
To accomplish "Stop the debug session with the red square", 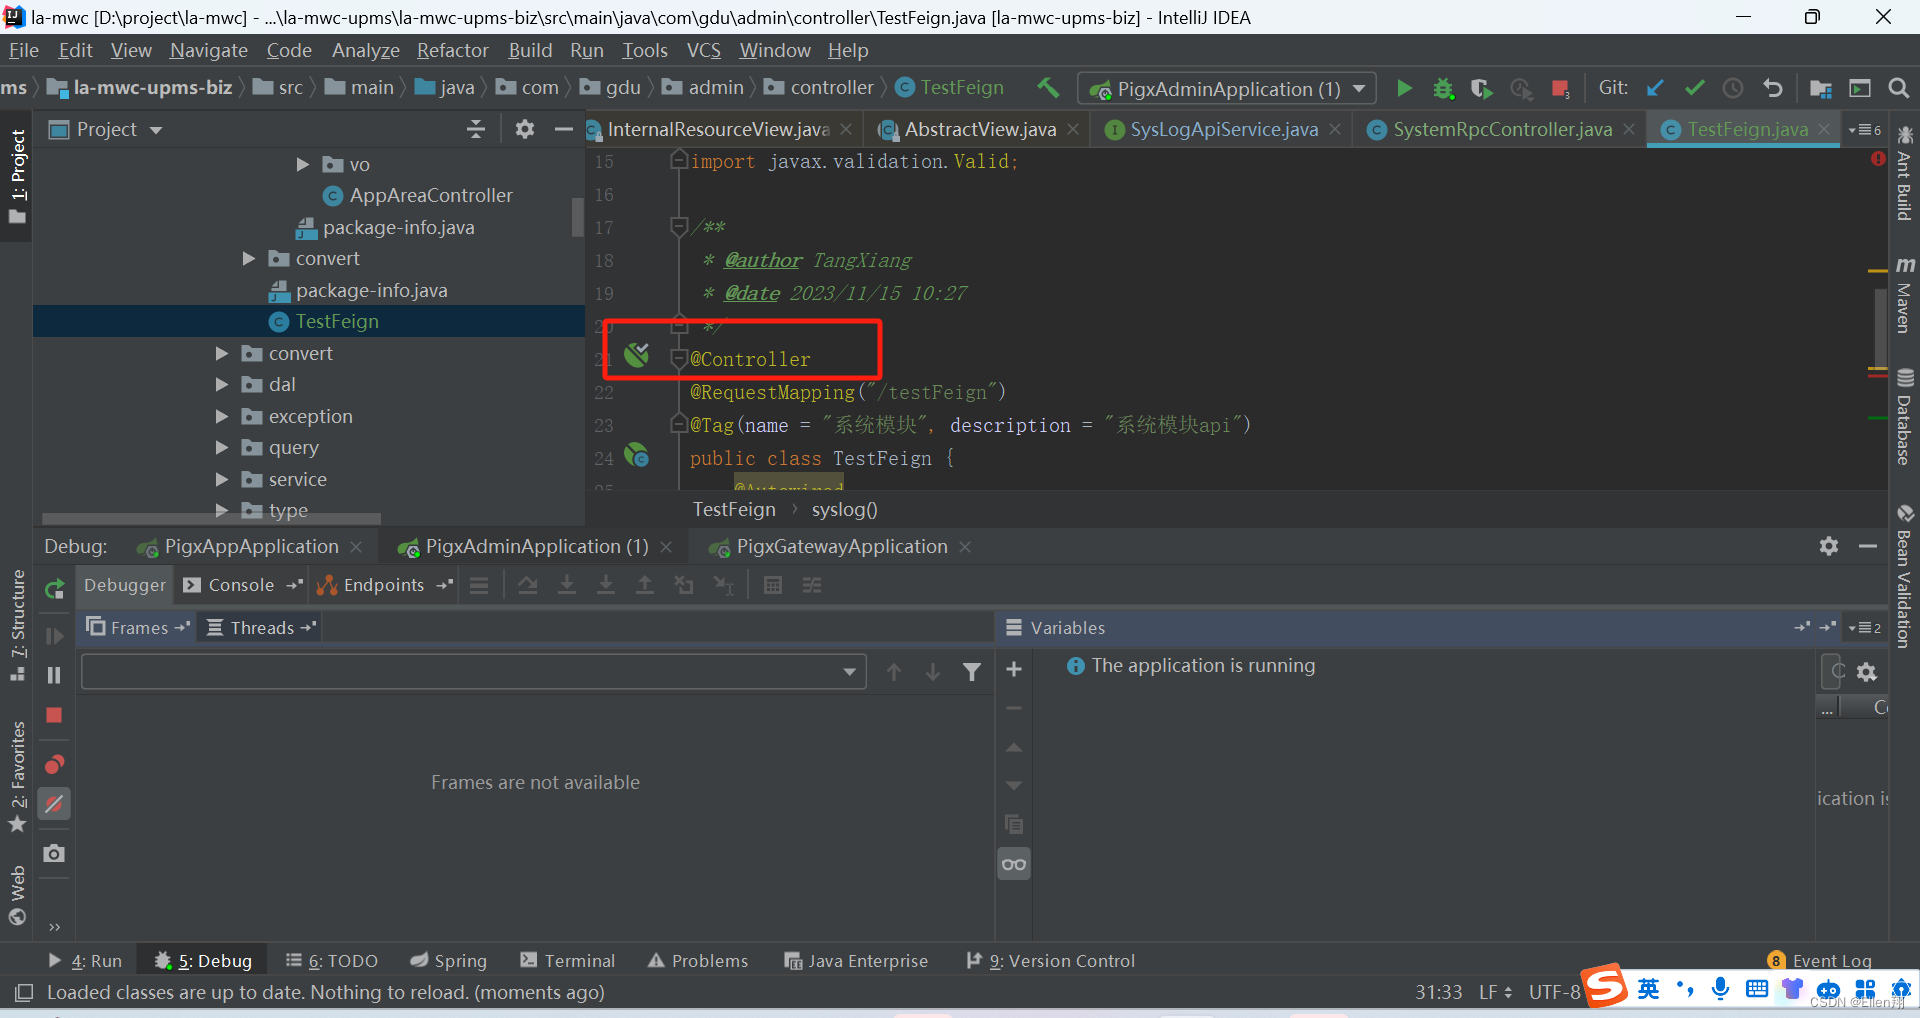I will pos(54,715).
